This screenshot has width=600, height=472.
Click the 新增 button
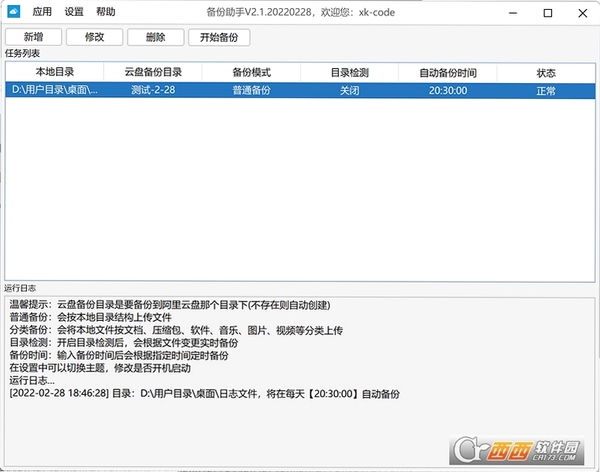pos(33,37)
